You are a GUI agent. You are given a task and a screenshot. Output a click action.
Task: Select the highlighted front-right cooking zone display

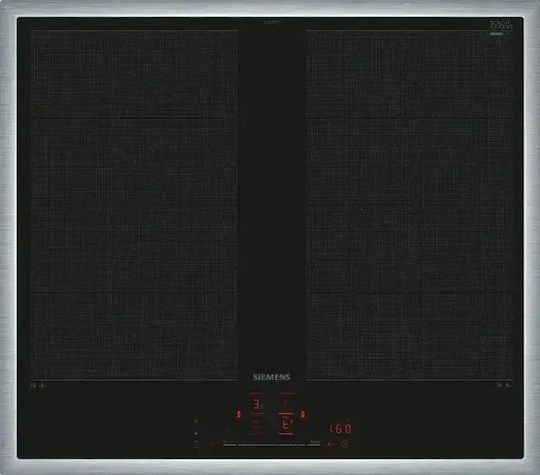286,424
